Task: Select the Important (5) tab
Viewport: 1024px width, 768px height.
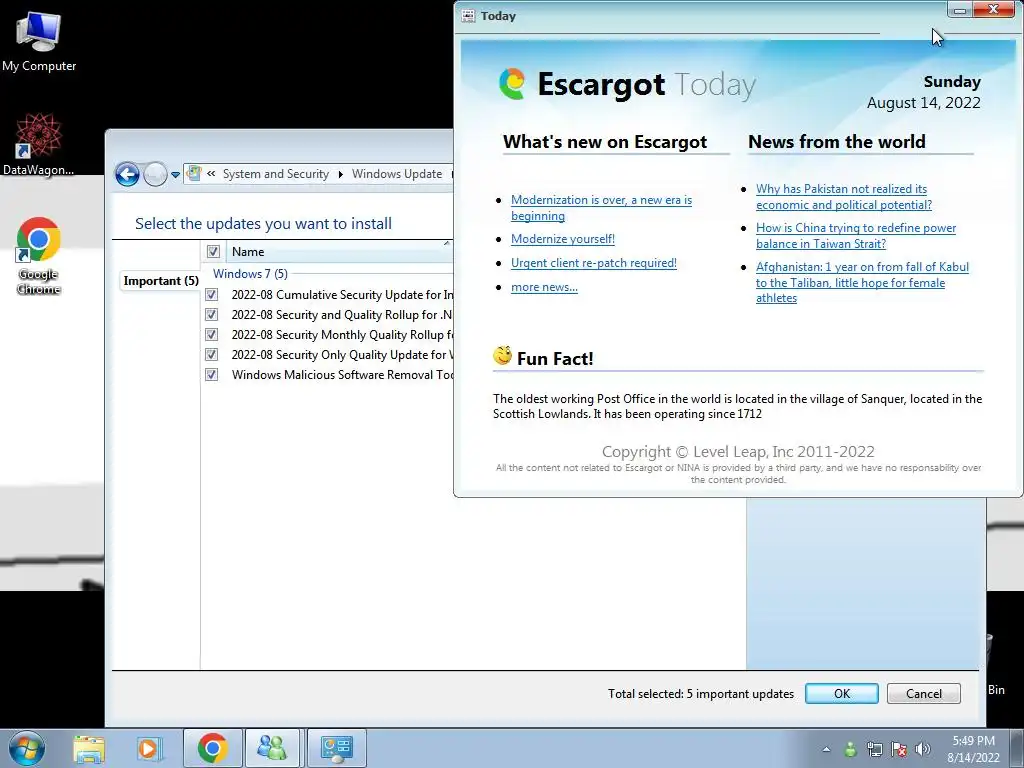Action: (161, 281)
